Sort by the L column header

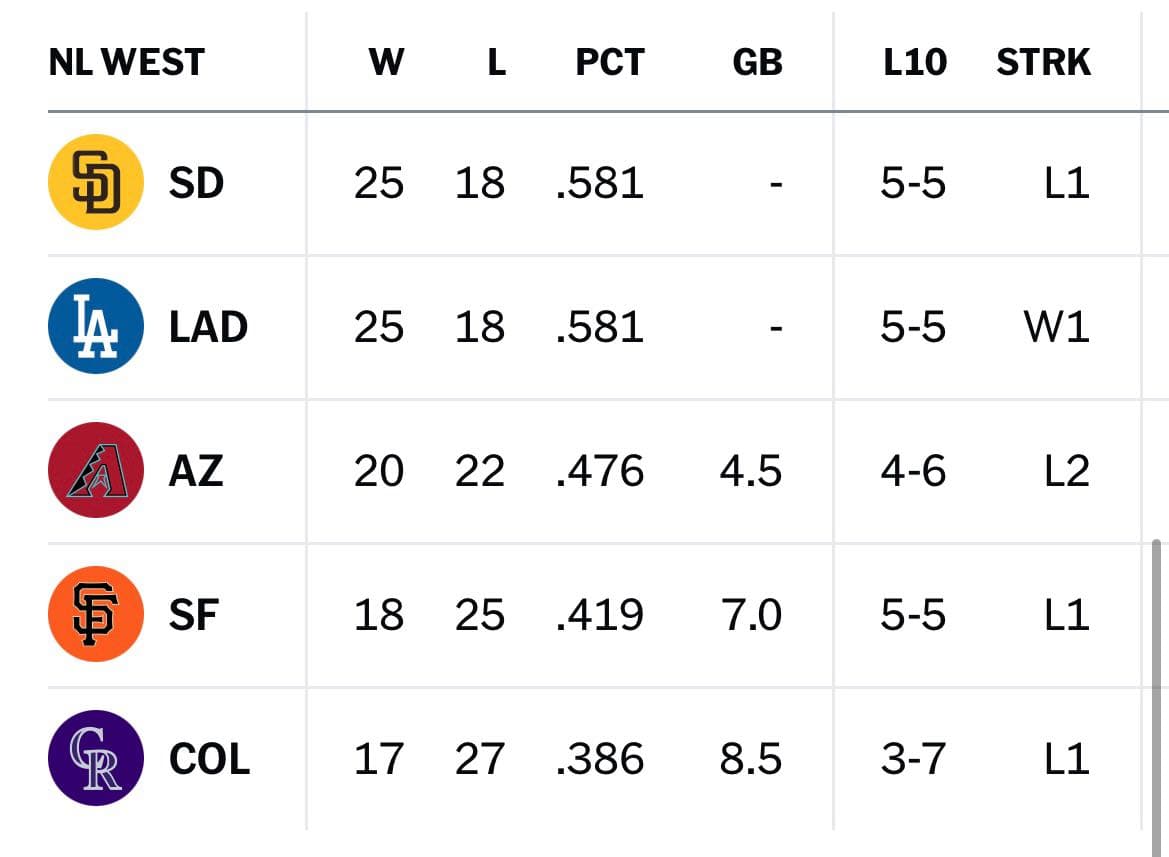(x=497, y=62)
